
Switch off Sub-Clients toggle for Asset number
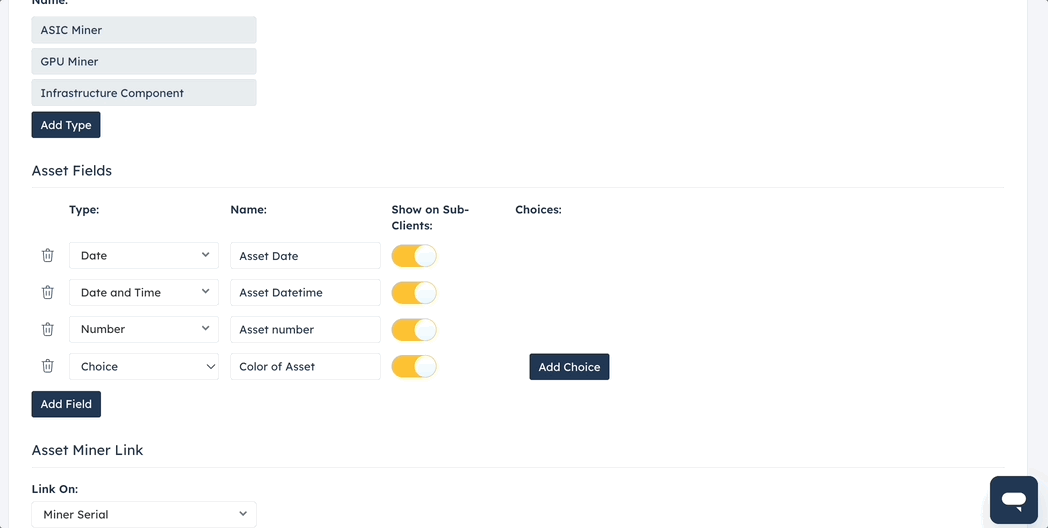[x=414, y=329]
